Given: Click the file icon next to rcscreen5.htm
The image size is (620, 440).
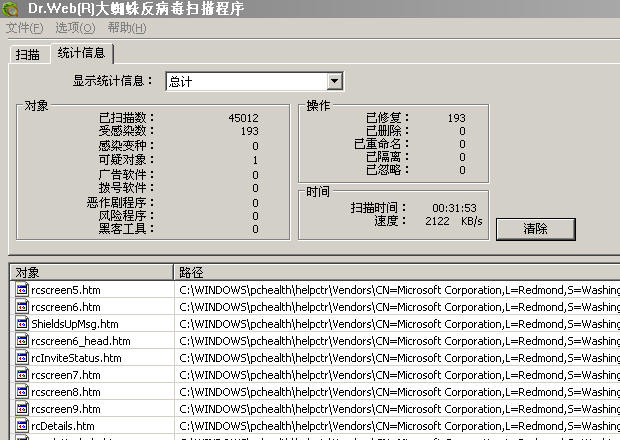Looking at the screenshot, I should tap(22, 290).
